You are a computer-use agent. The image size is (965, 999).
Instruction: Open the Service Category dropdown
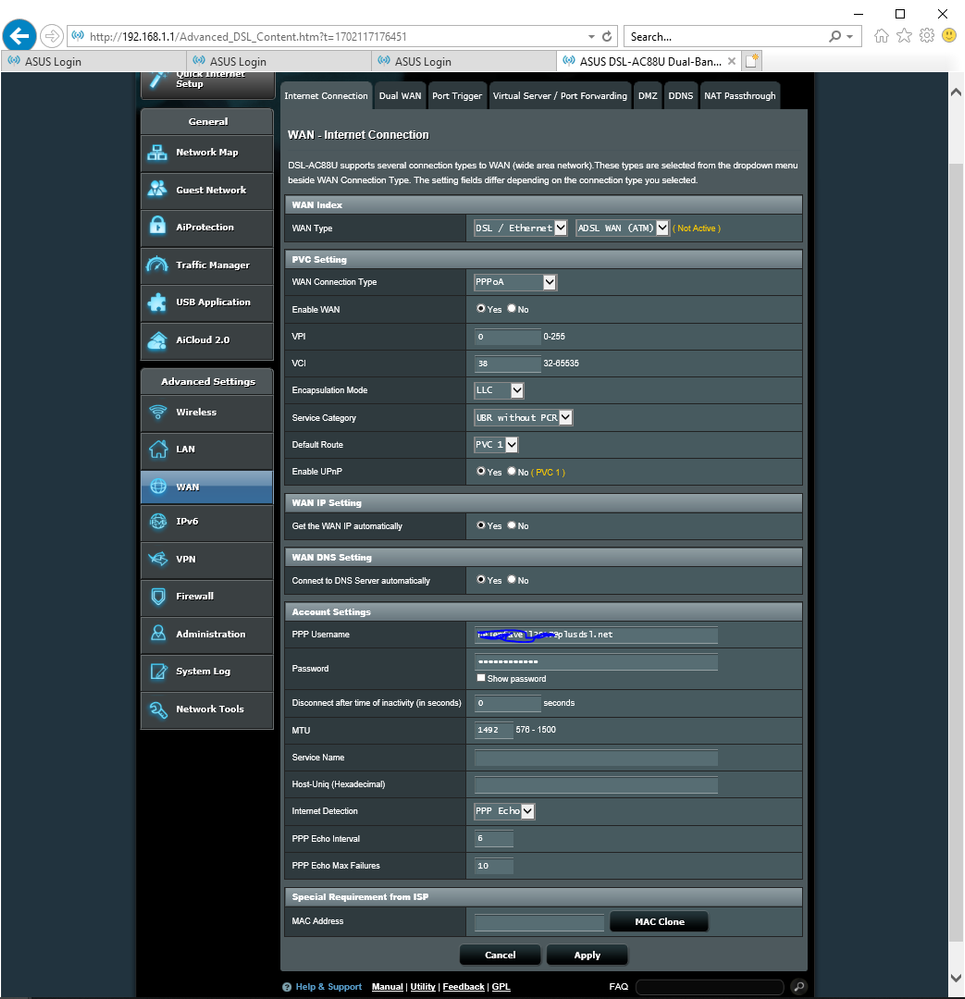pos(523,418)
